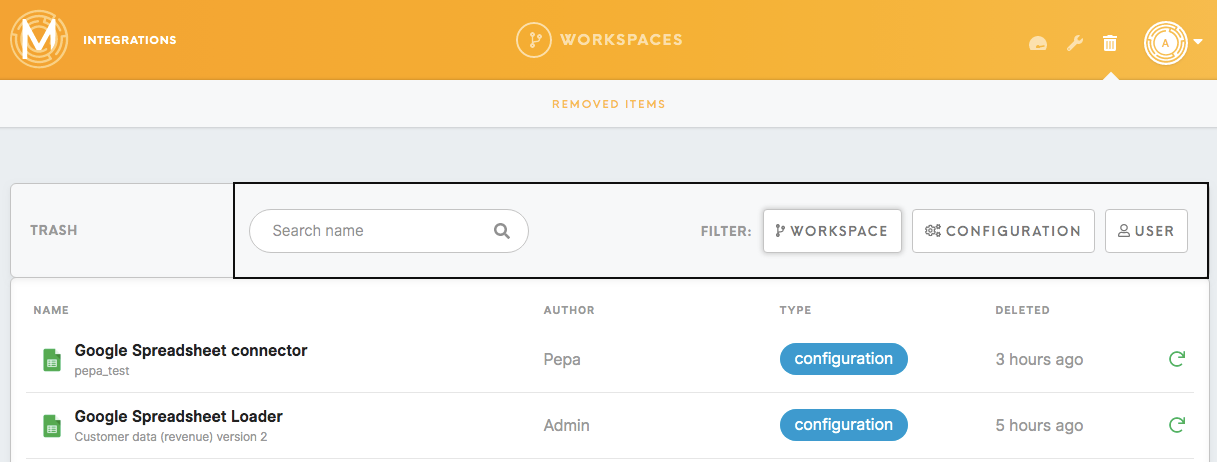Viewport: 1217px width, 462px height.
Task: Click the user avatar circle
Action: [1166, 43]
